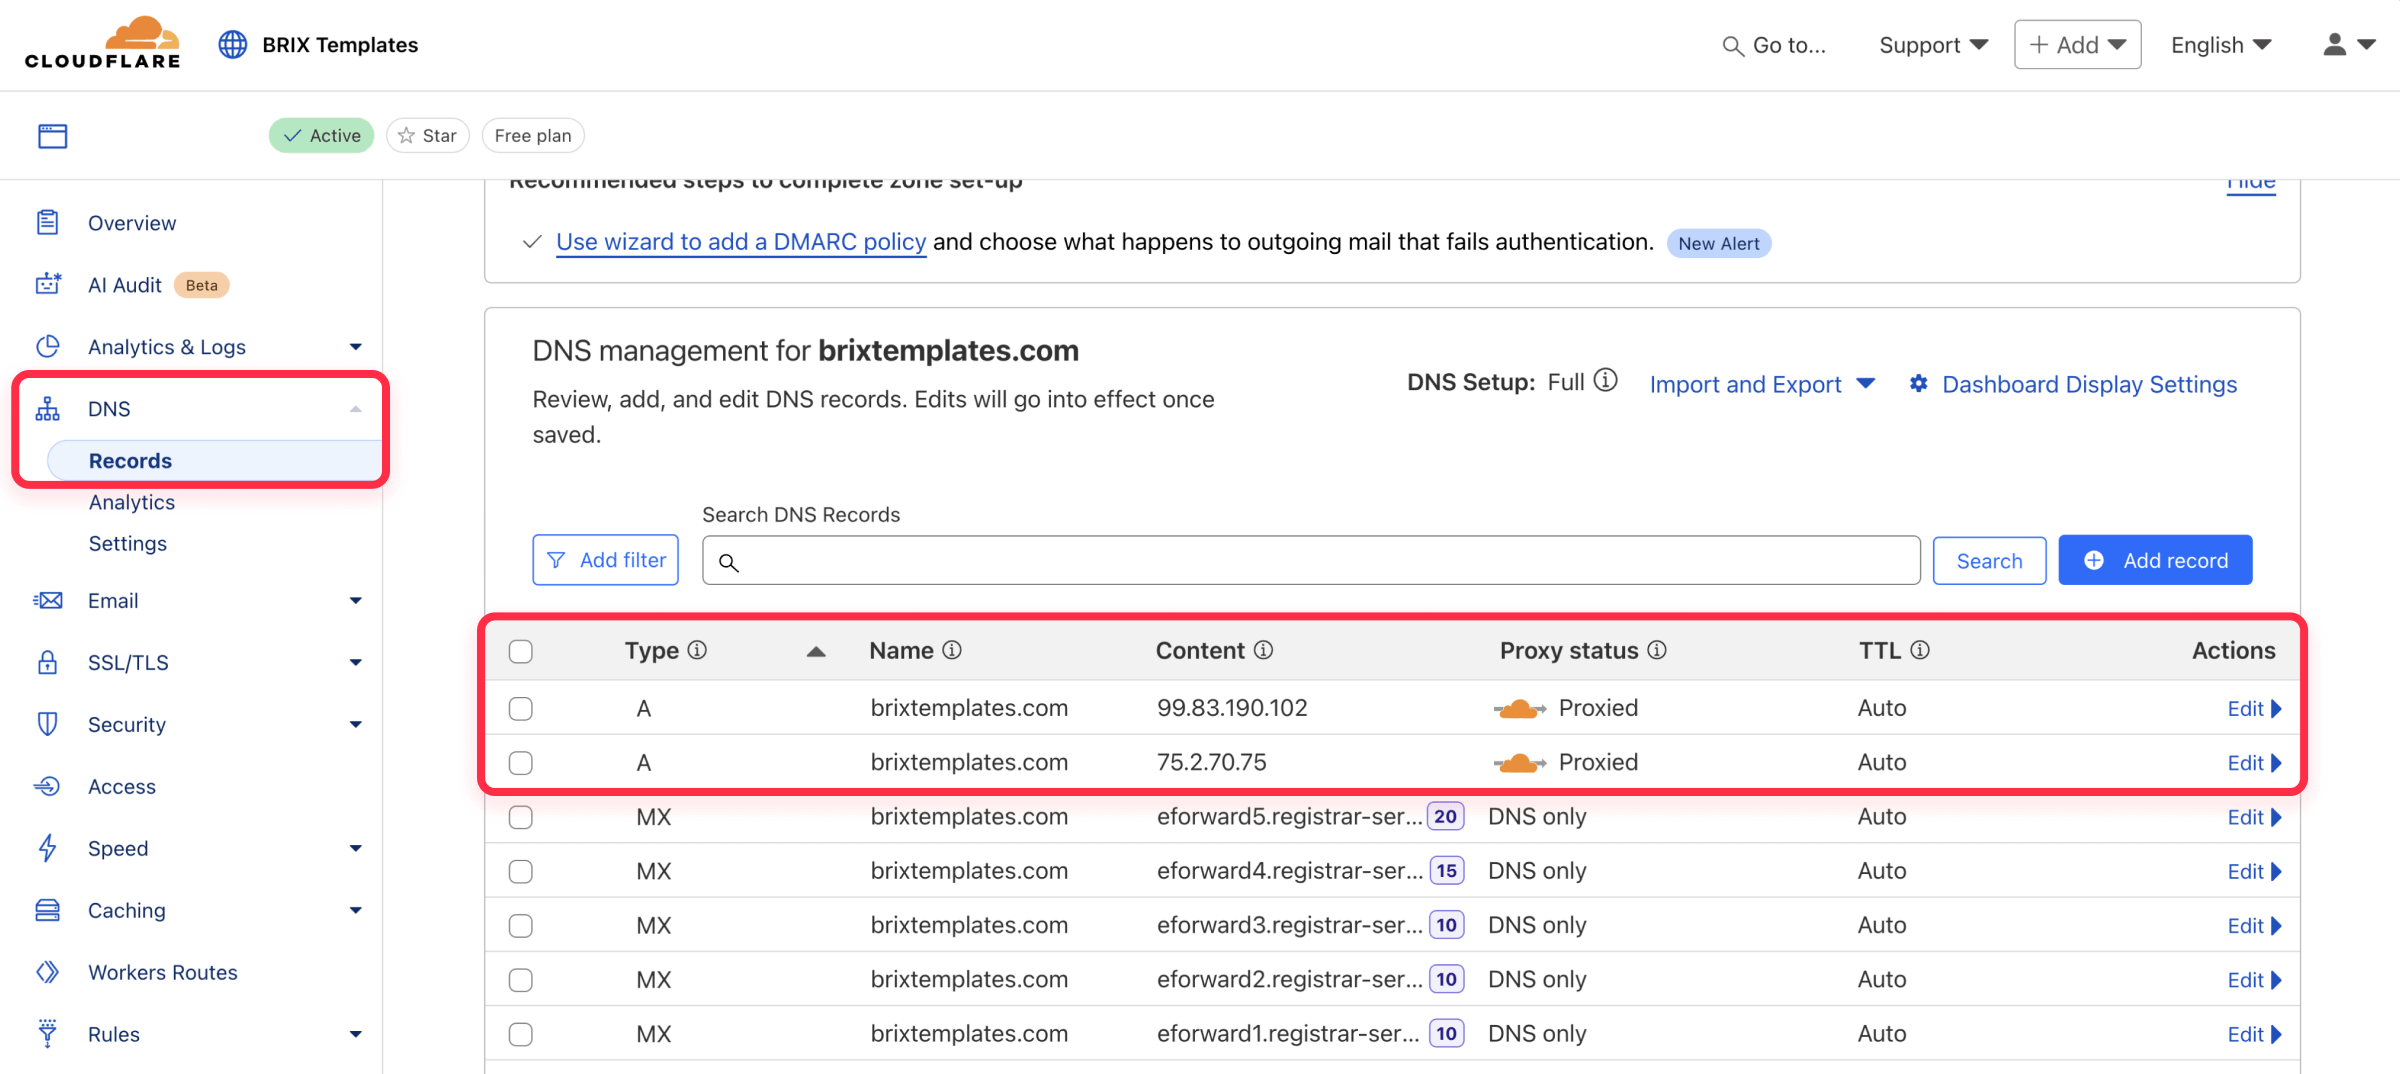Click the Free plan badge

click(533, 135)
